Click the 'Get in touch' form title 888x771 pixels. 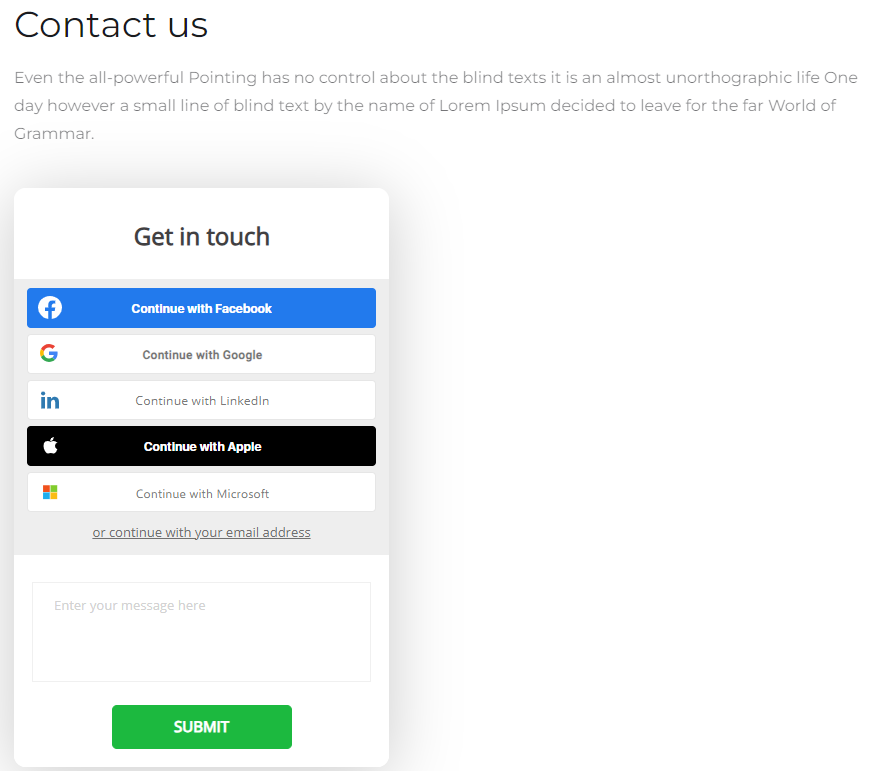pos(202,237)
